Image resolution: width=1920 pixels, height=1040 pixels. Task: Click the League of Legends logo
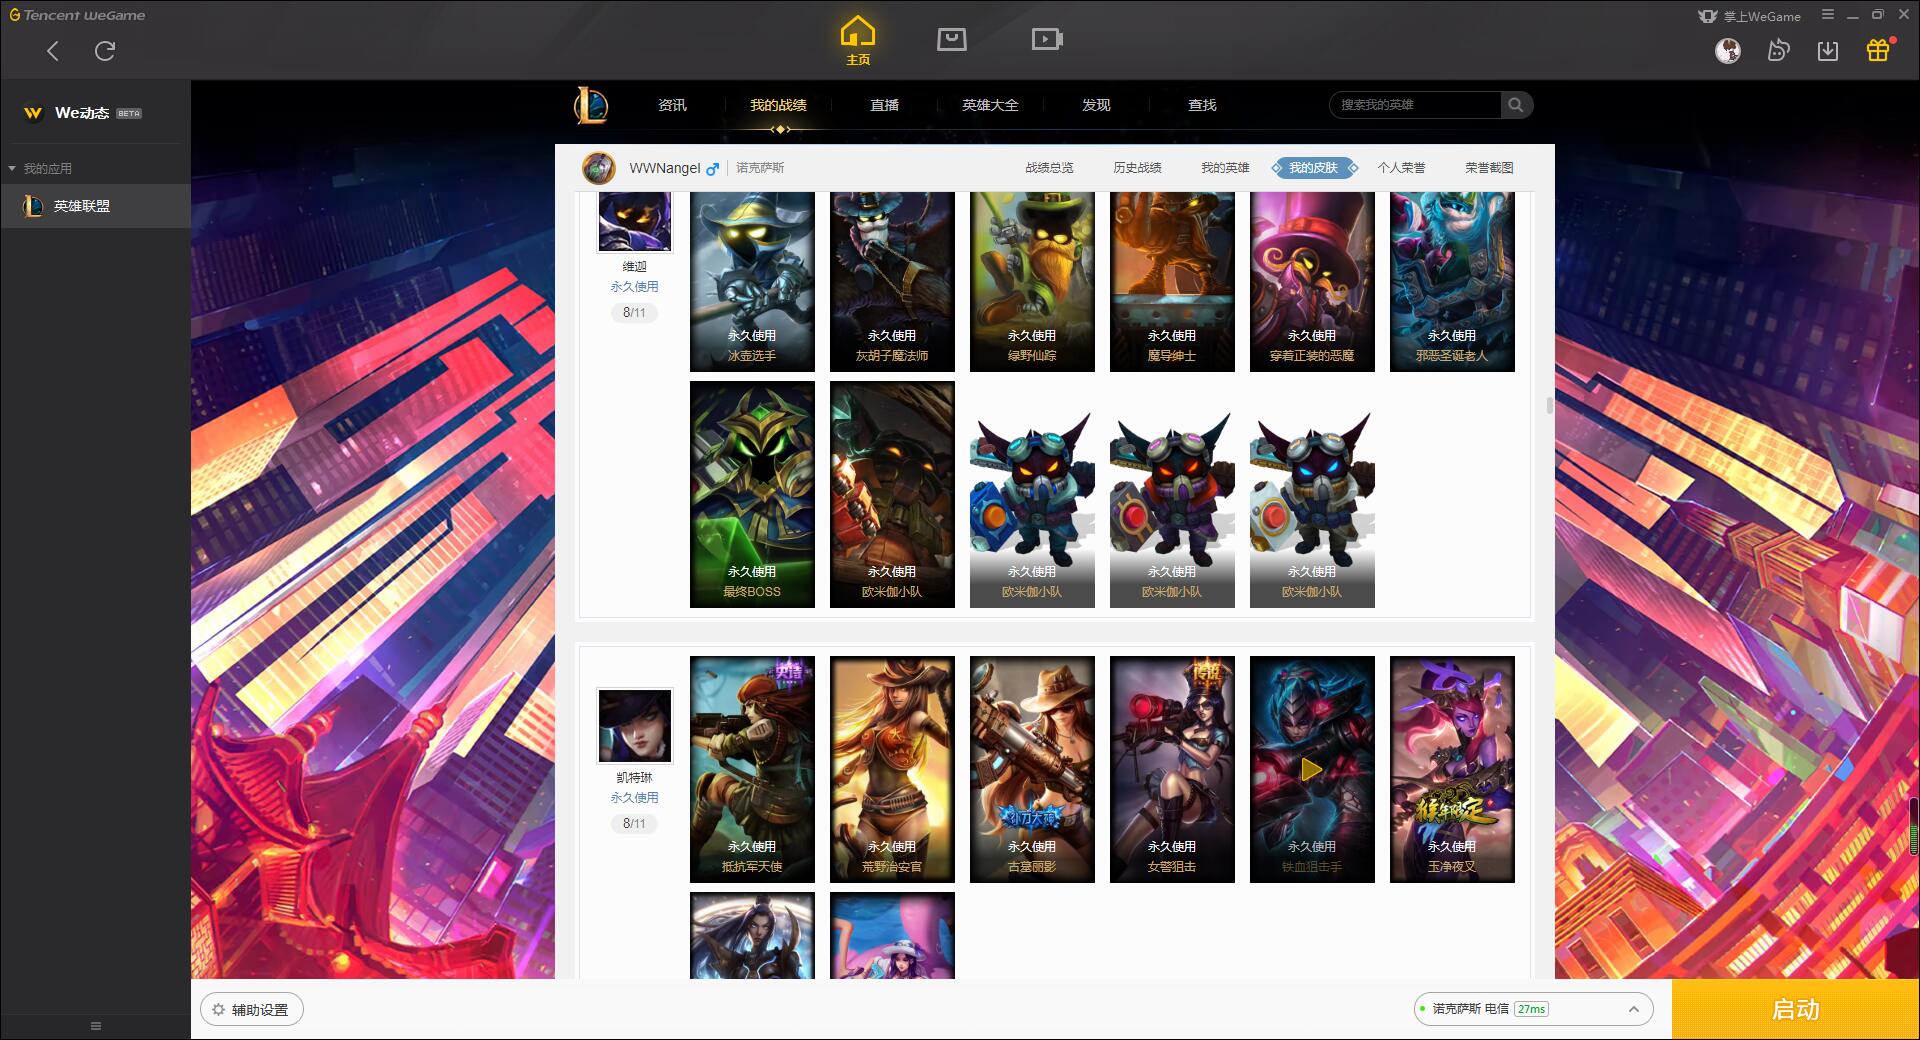(591, 105)
